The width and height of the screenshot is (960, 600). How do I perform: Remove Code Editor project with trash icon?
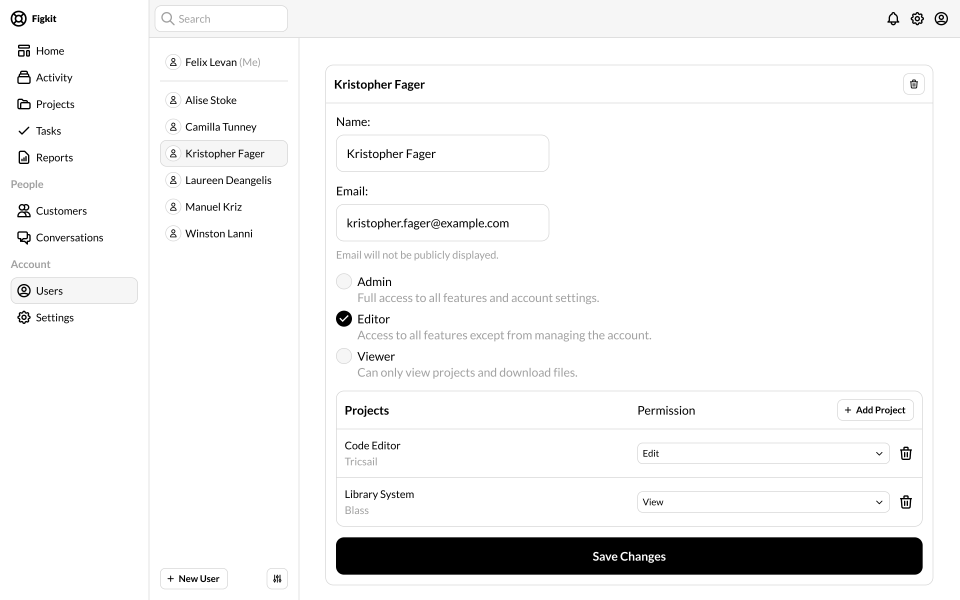point(906,454)
